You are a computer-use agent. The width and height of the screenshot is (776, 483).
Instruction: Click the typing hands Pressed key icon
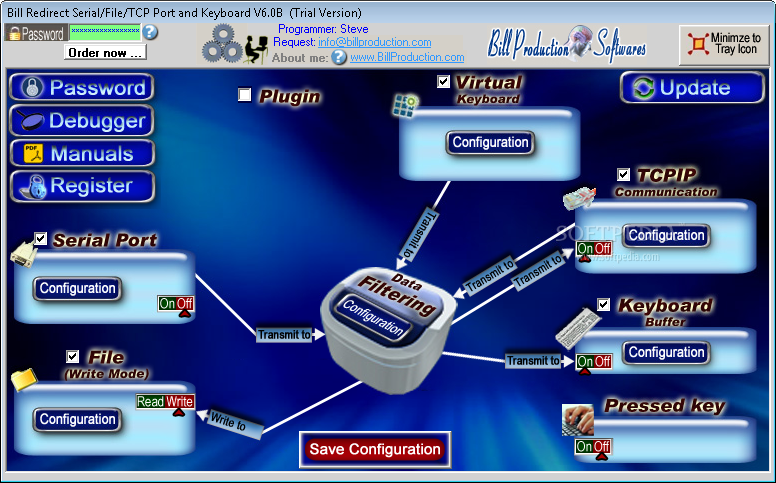click(578, 420)
